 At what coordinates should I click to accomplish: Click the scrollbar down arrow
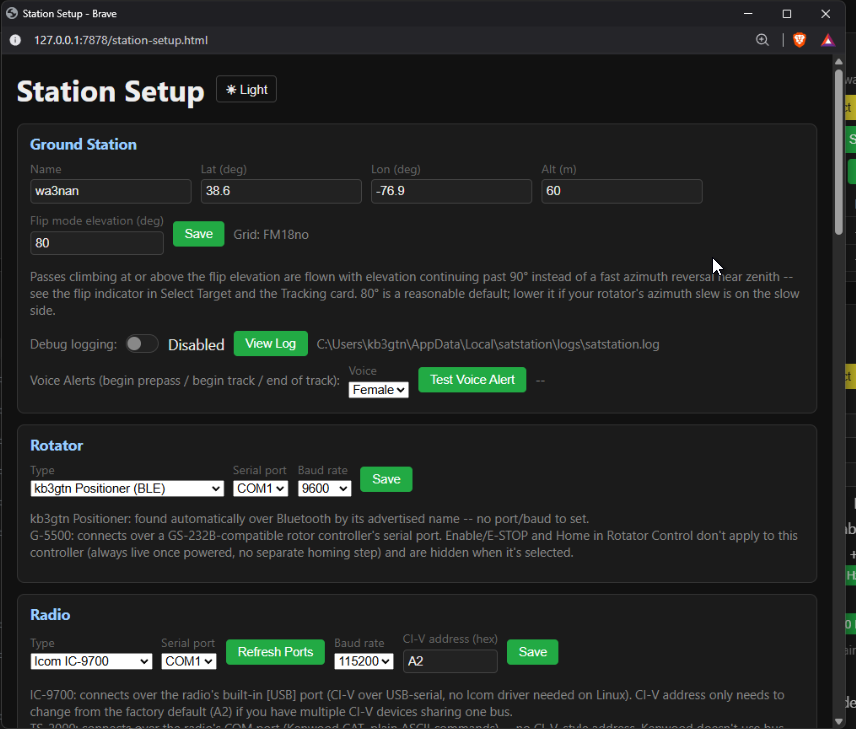(x=839, y=722)
